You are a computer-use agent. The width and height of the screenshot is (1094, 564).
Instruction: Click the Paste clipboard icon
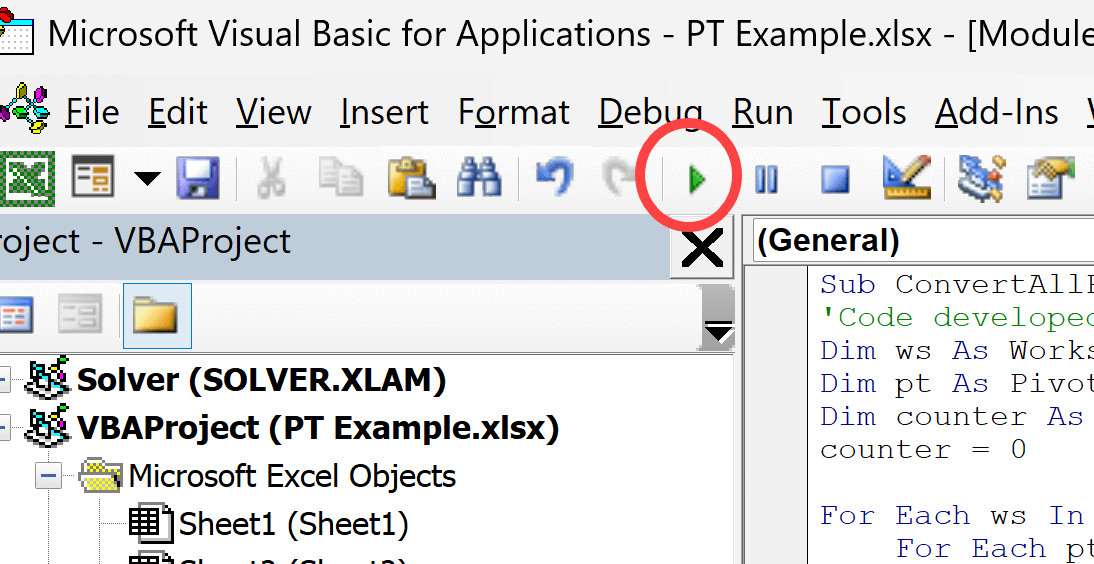point(410,180)
